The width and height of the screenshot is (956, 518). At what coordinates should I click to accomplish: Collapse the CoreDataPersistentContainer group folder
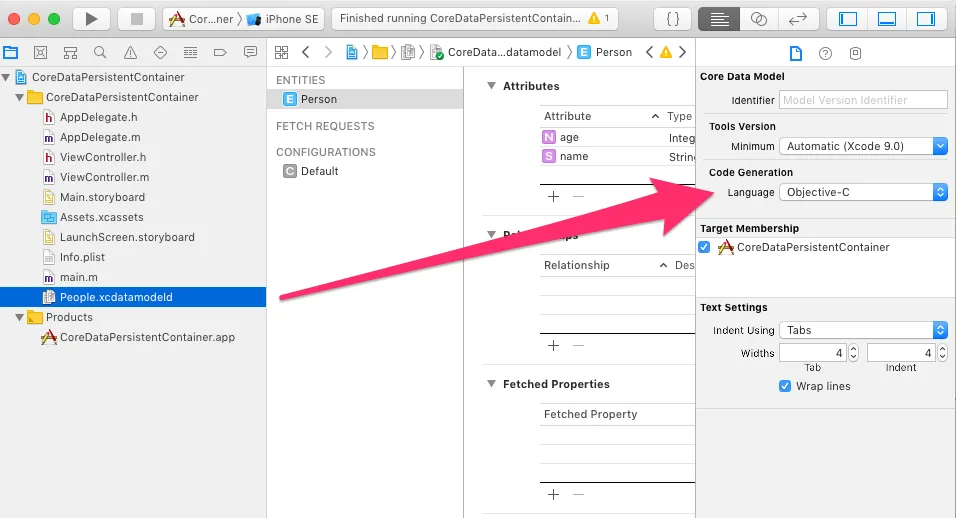point(20,98)
